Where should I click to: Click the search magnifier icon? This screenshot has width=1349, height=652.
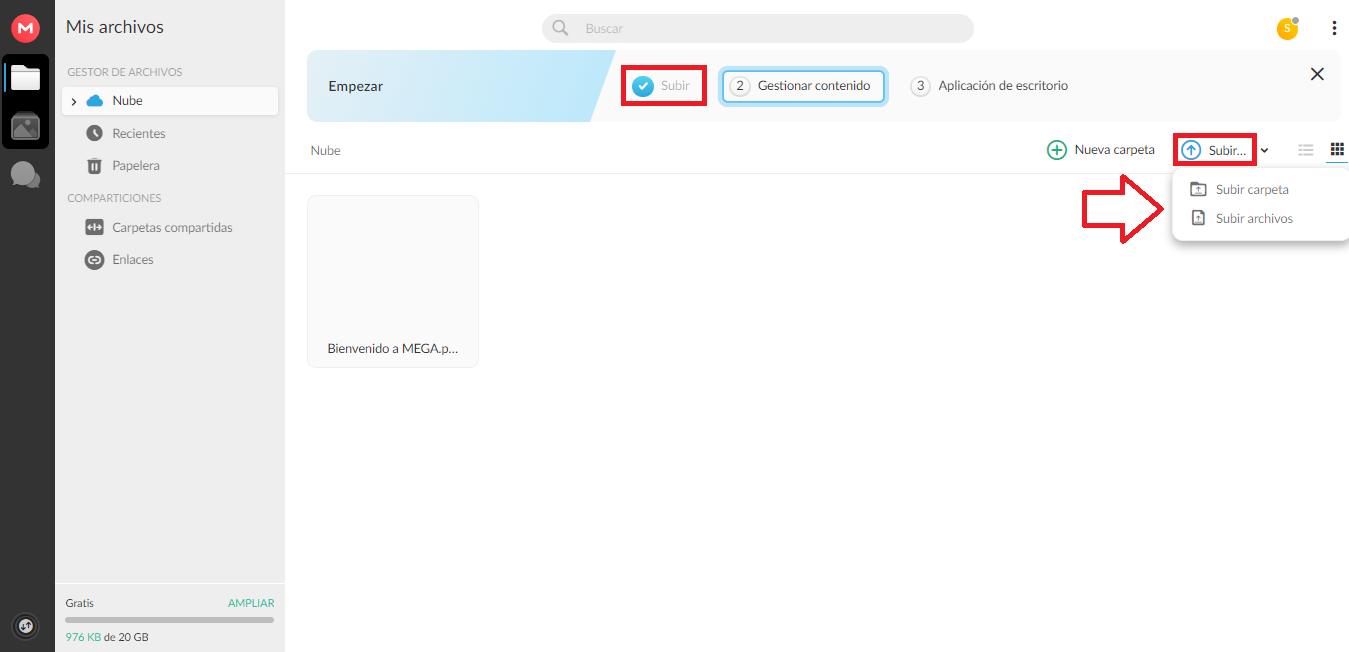tap(560, 28)
